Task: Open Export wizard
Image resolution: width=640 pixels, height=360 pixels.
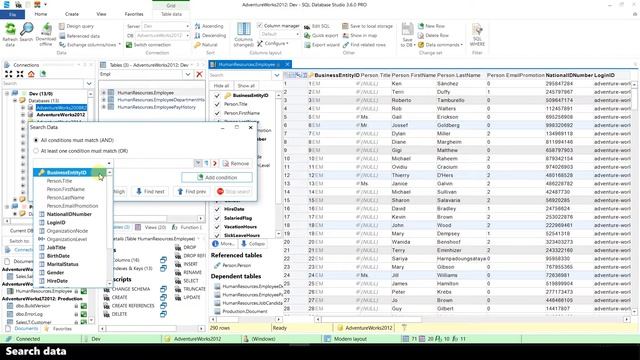Action: [322, 45]
